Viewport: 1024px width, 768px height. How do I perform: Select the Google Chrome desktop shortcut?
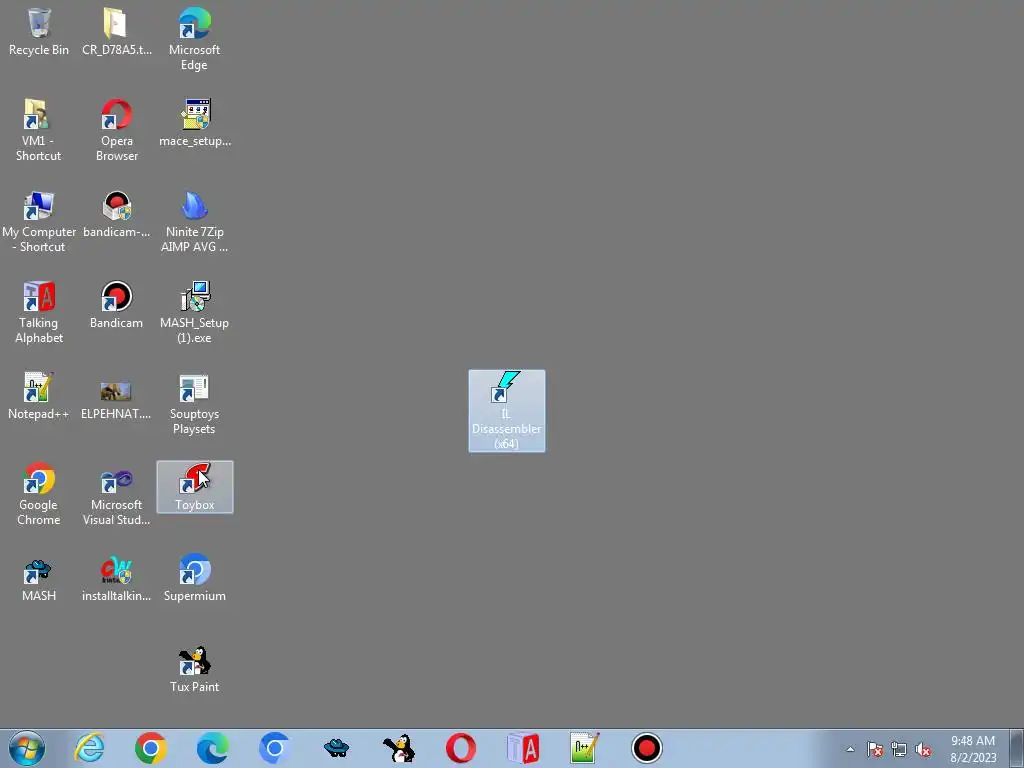39,494
